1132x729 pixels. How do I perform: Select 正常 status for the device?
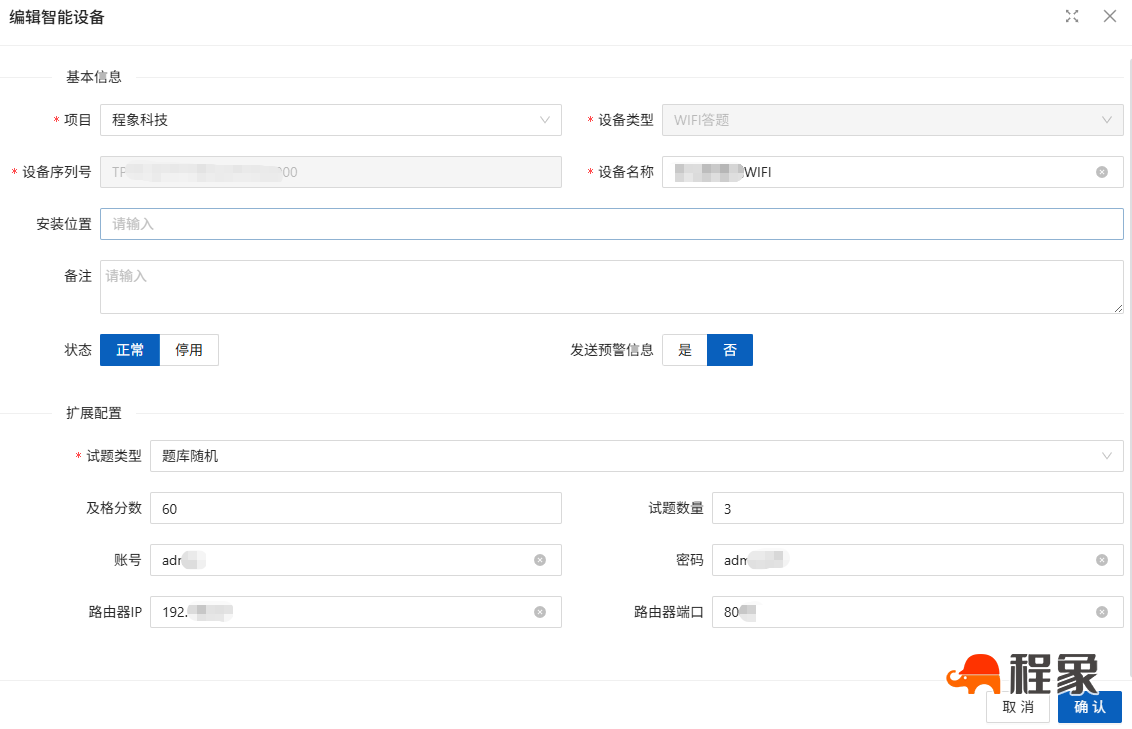[129, 350]
